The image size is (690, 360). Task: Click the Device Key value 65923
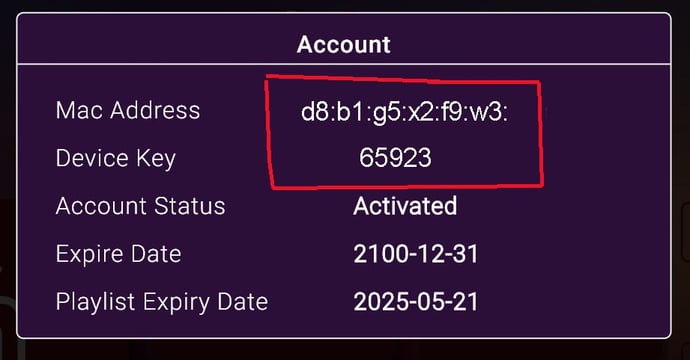click(395, 158)
